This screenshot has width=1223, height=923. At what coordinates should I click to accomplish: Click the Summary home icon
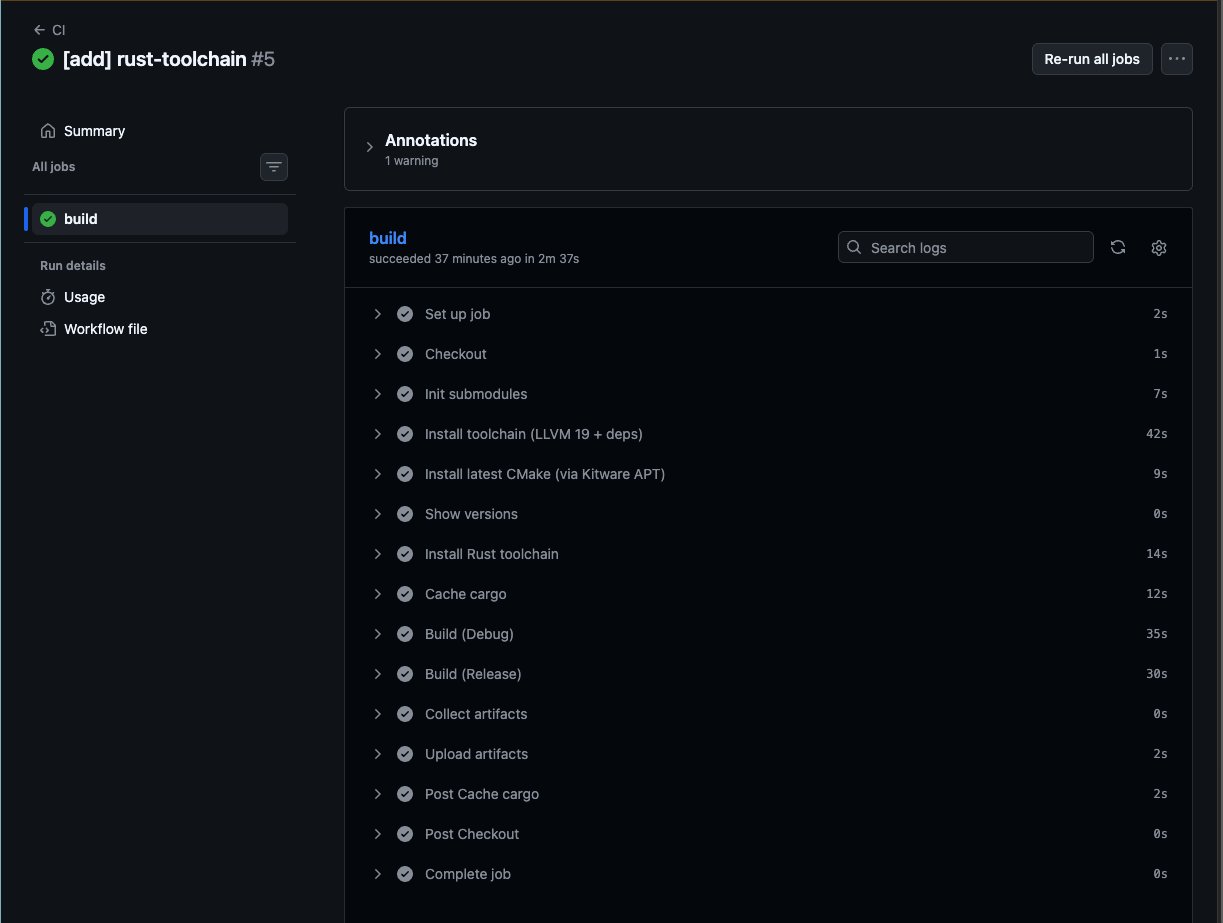point(47,131)
